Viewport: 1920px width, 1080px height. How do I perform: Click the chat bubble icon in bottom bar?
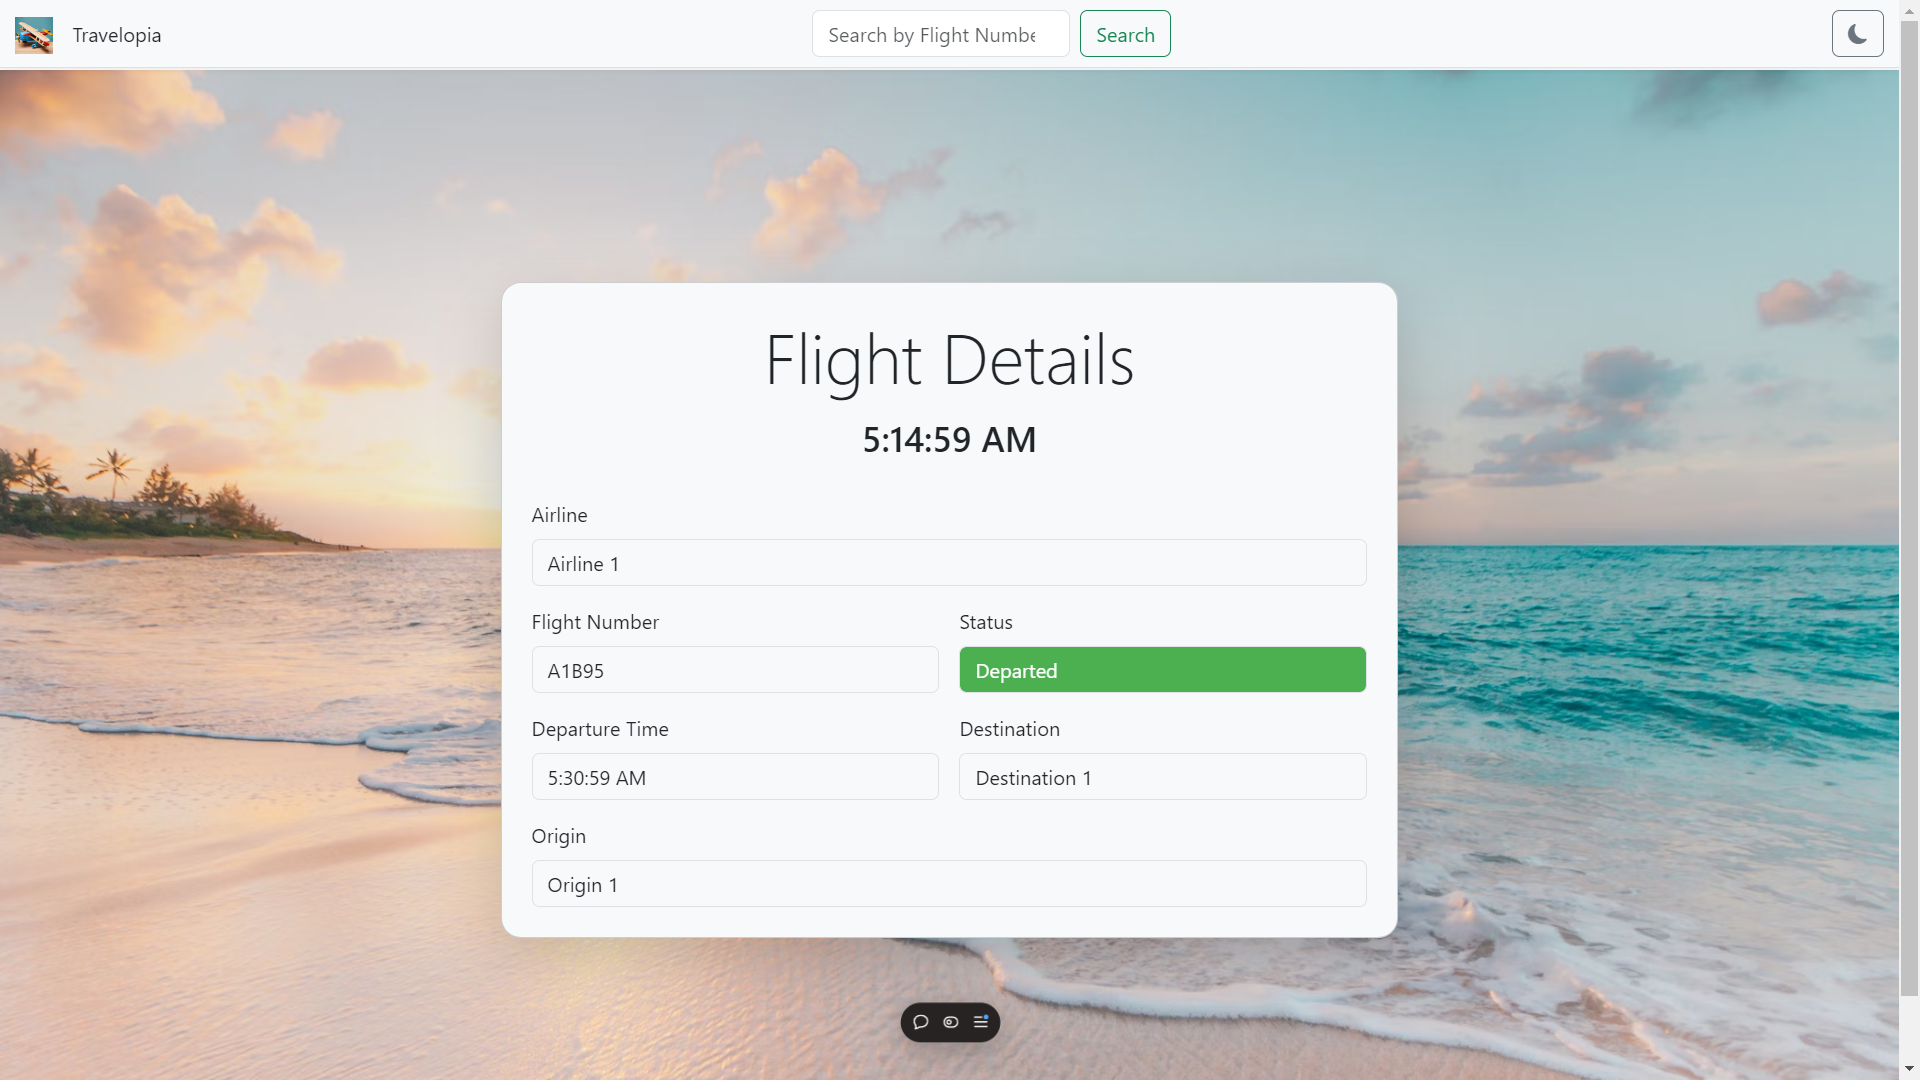(x=920, y=1022)
